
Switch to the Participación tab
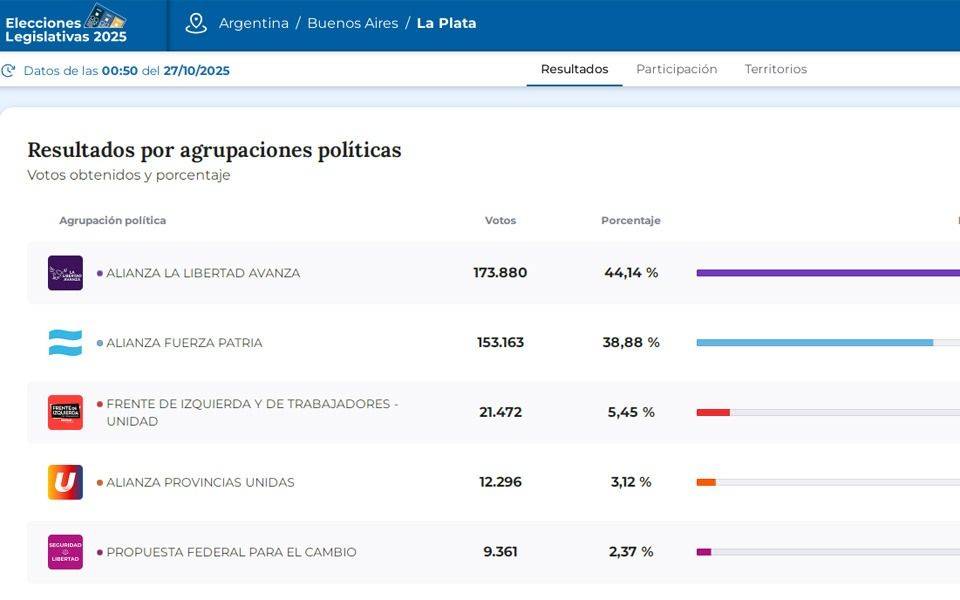[x=676, y=69]
